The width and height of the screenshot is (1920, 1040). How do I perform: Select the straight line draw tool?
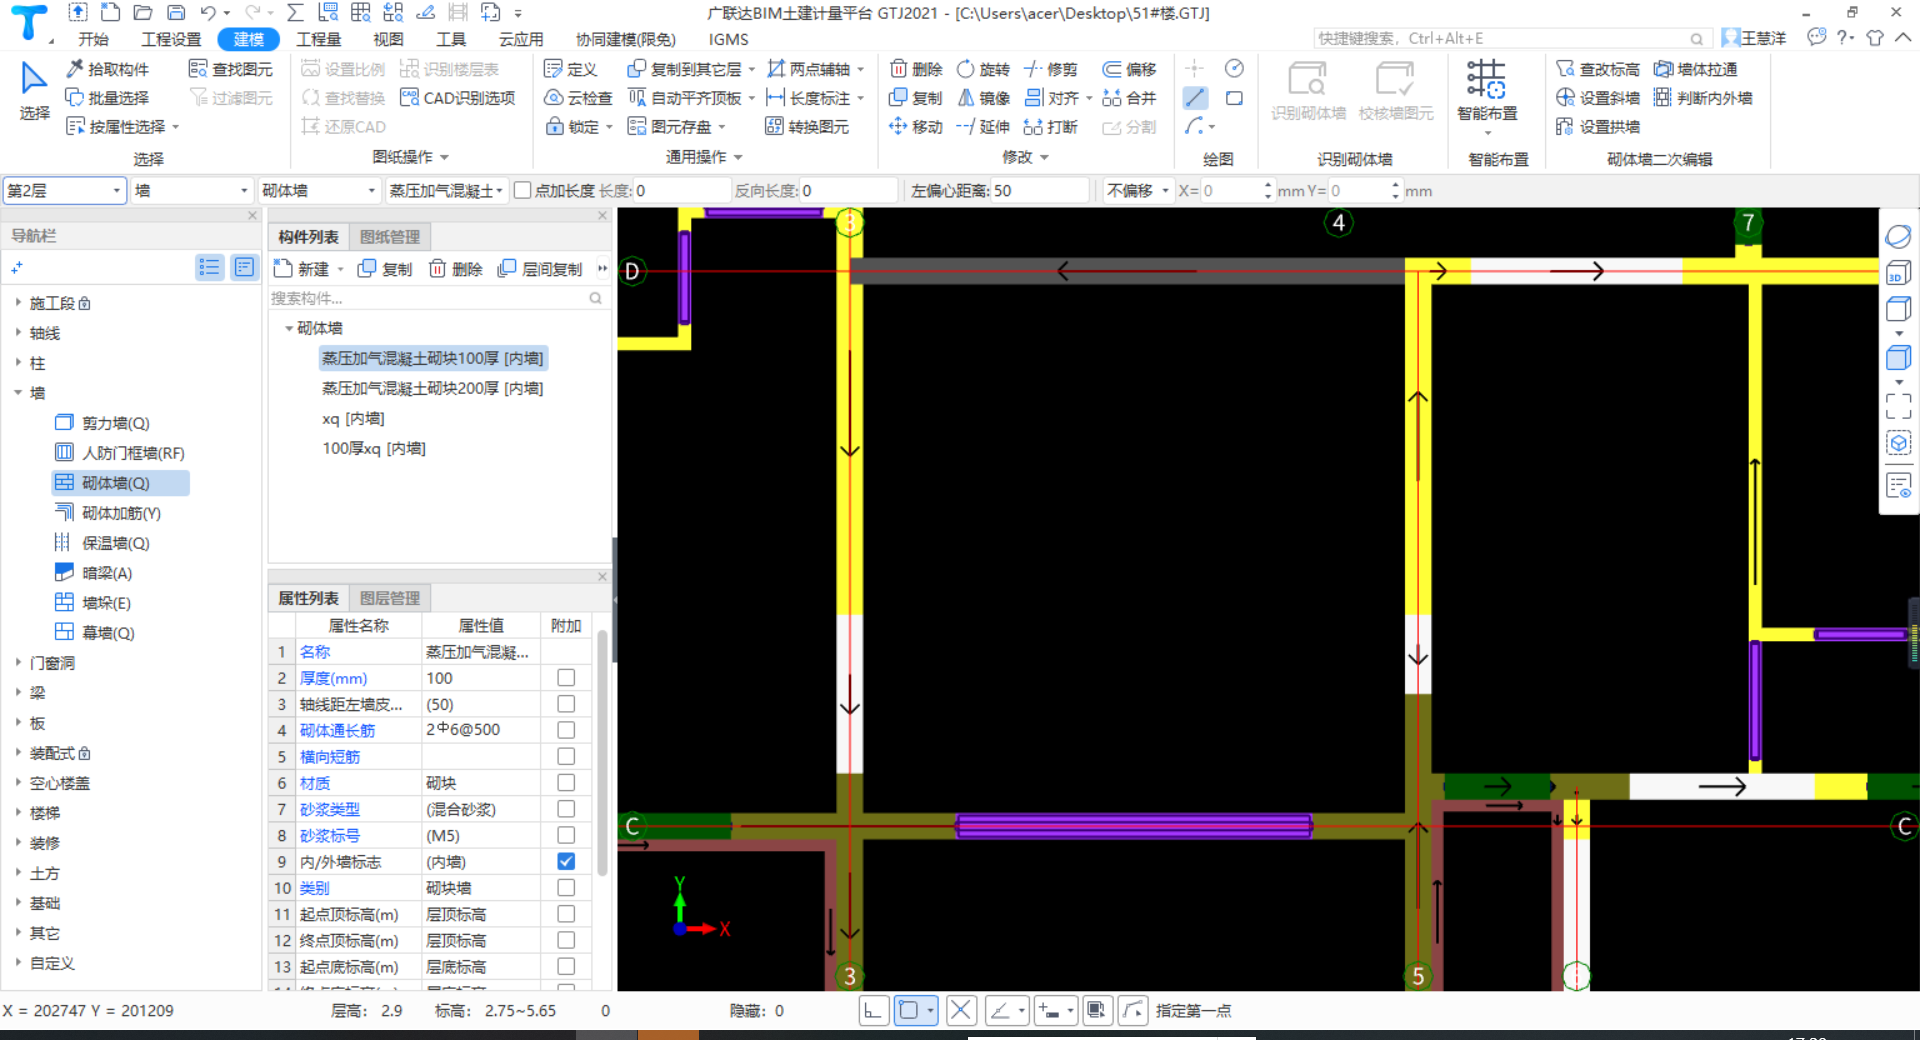coord(1195,98)
